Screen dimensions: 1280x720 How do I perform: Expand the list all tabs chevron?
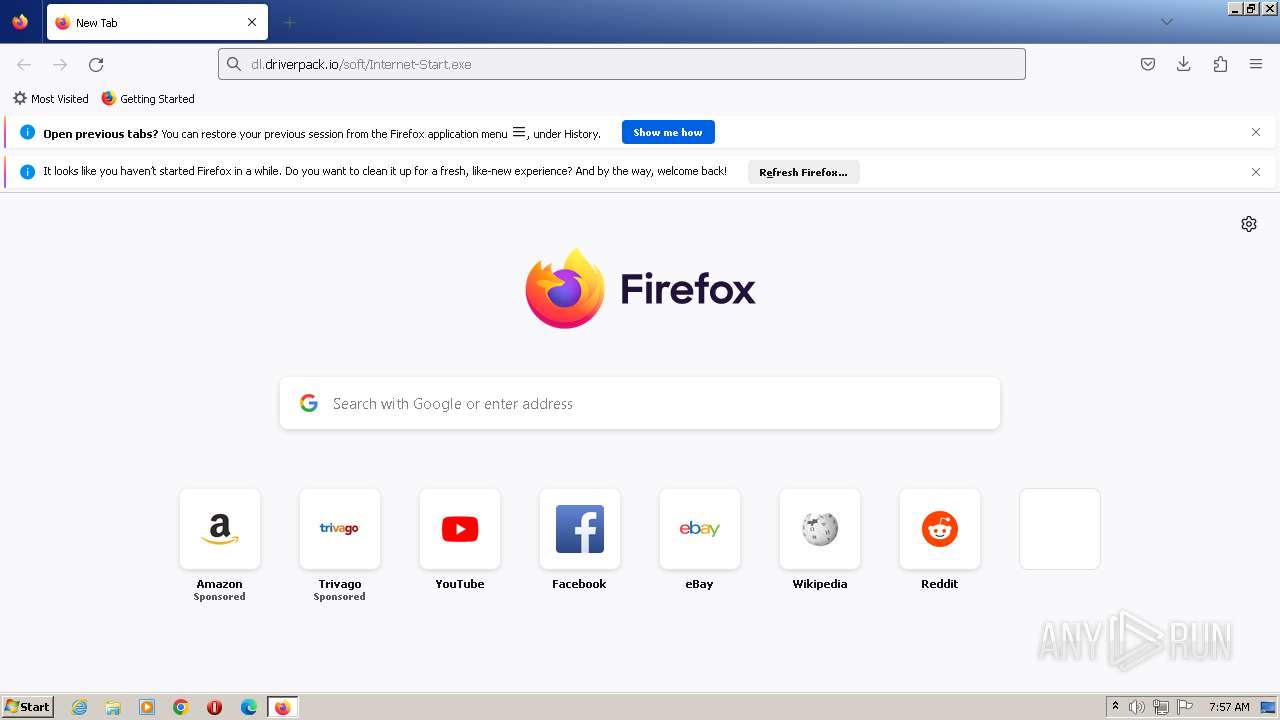[1166, 22]
